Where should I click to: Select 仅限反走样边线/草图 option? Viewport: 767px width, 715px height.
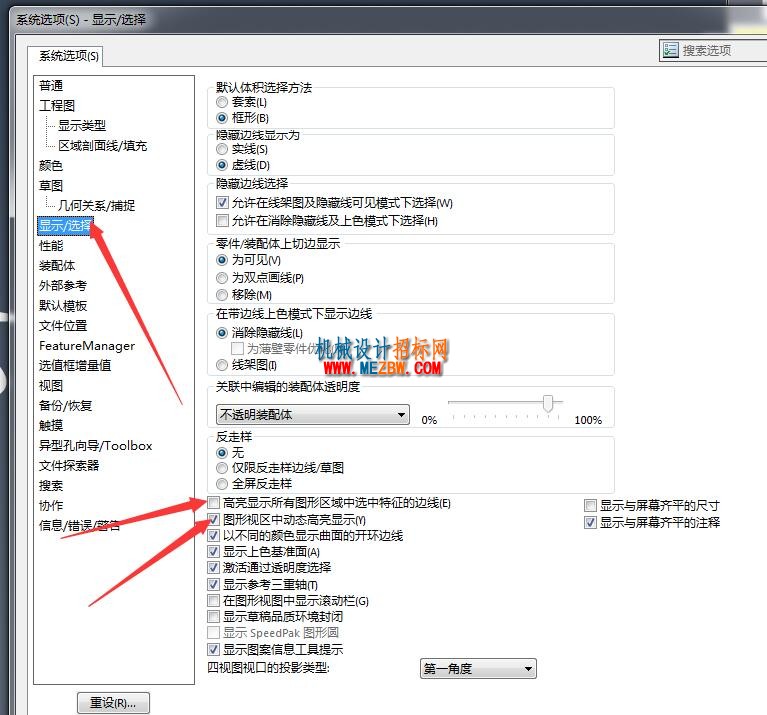[x=222, y=468]
